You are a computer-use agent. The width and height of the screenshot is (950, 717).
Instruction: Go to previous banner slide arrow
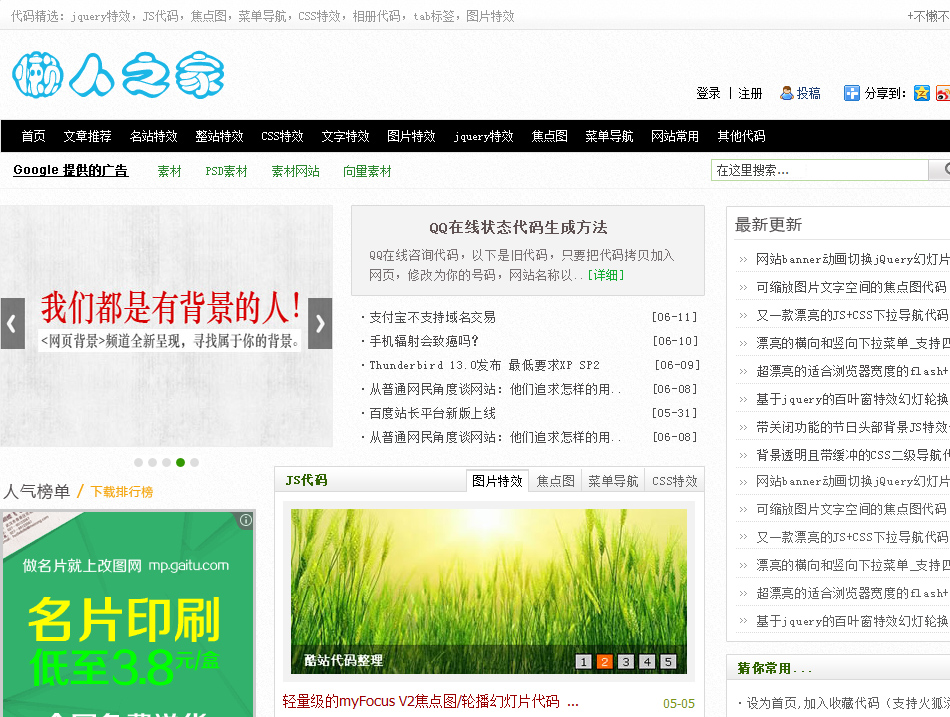click(x=12, y=324)
